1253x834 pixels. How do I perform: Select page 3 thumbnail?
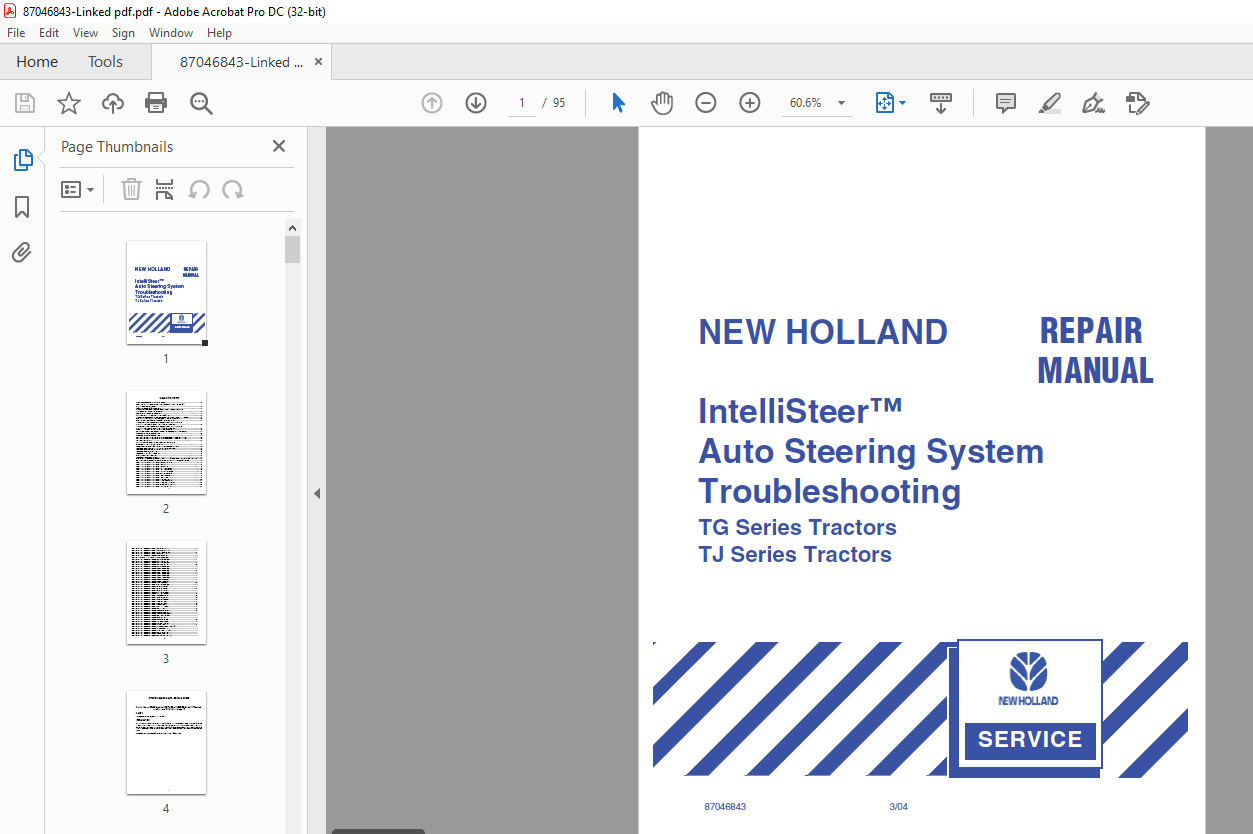point(166,593)
